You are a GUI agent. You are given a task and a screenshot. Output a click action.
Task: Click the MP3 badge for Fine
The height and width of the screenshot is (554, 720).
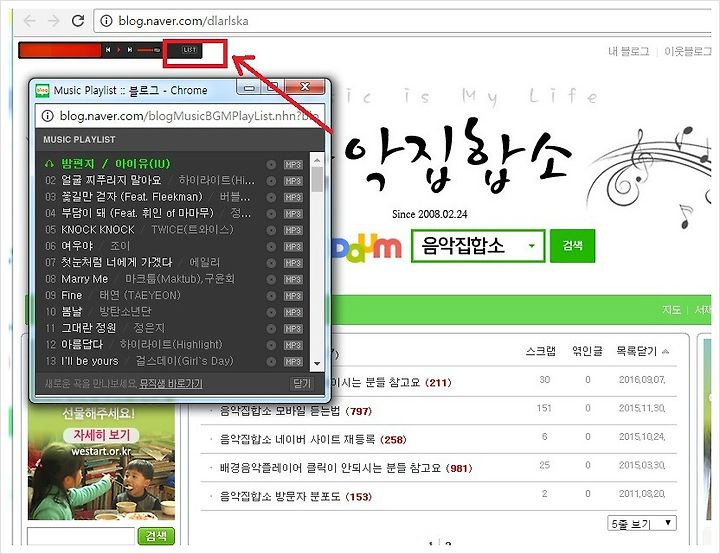293,296
